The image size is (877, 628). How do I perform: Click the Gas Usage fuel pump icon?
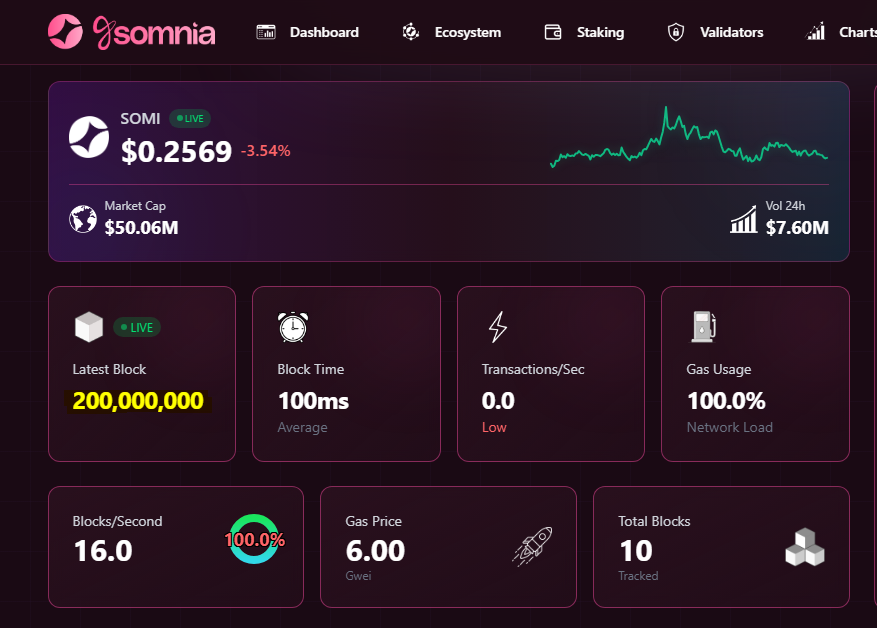click(x=704, y=327)
